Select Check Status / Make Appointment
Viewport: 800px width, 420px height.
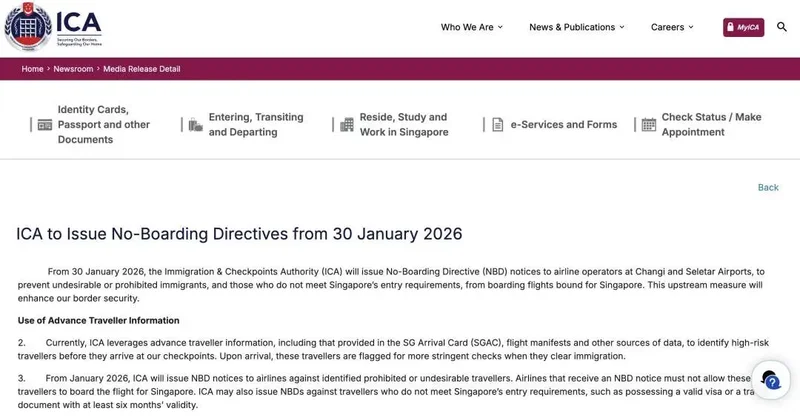(x=711, y=125)
